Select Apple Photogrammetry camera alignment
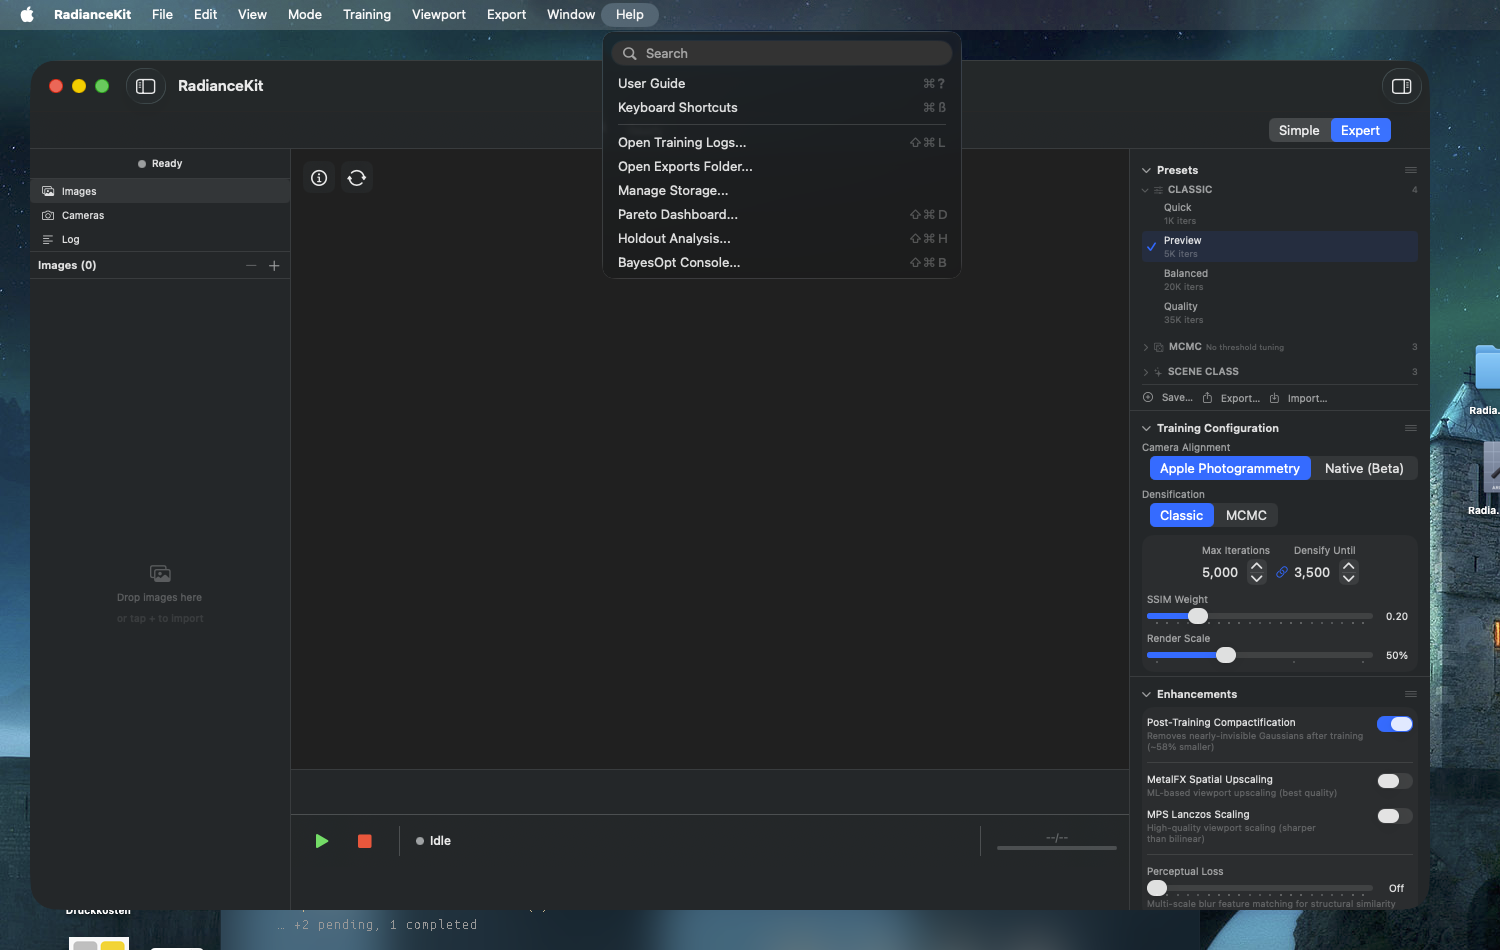Screen dimensions: 1500x950 1230,468
